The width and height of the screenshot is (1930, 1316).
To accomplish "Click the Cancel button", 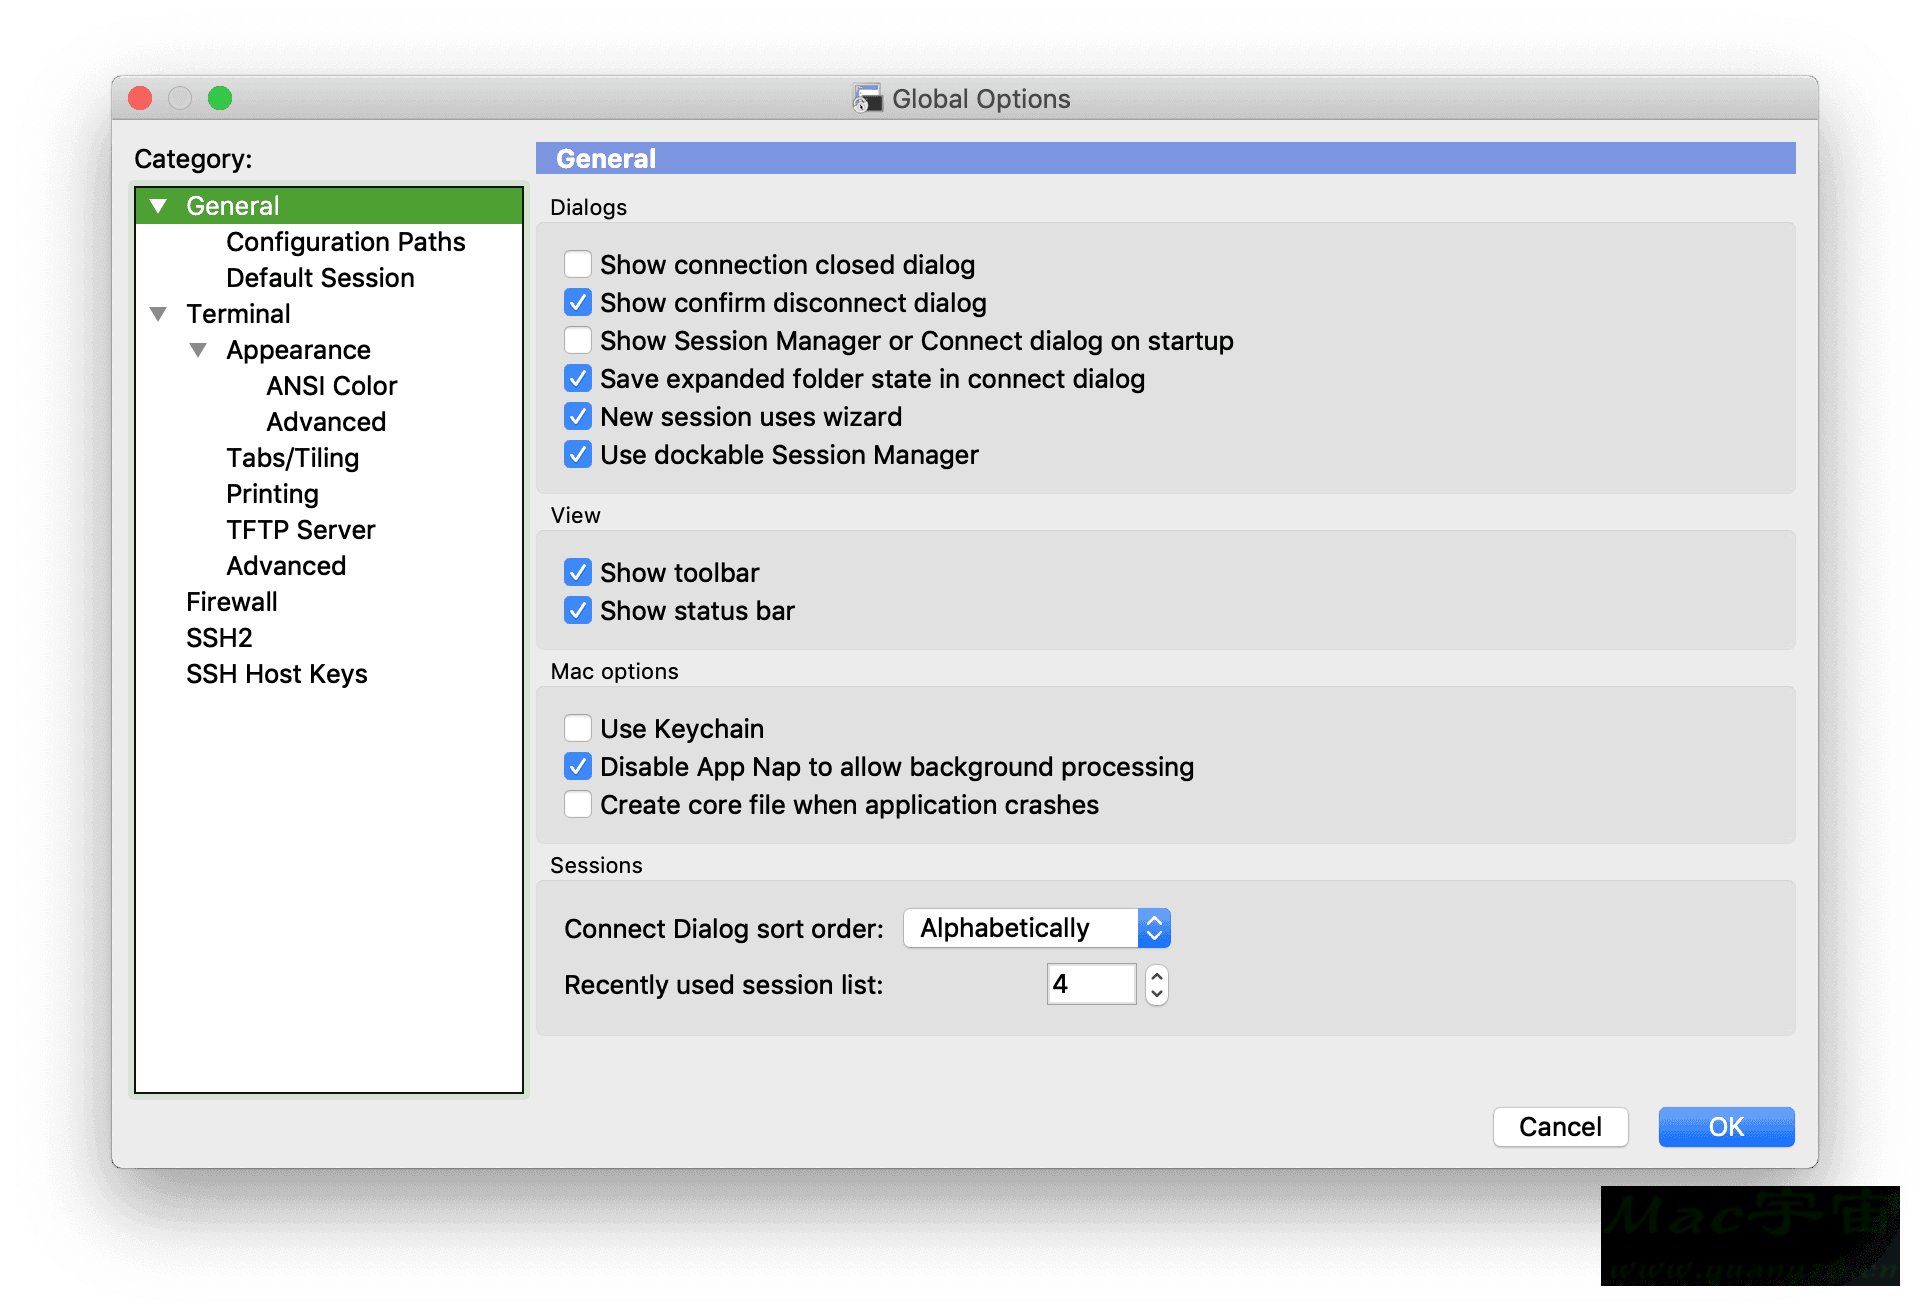I will [x=1560, y=1126].
